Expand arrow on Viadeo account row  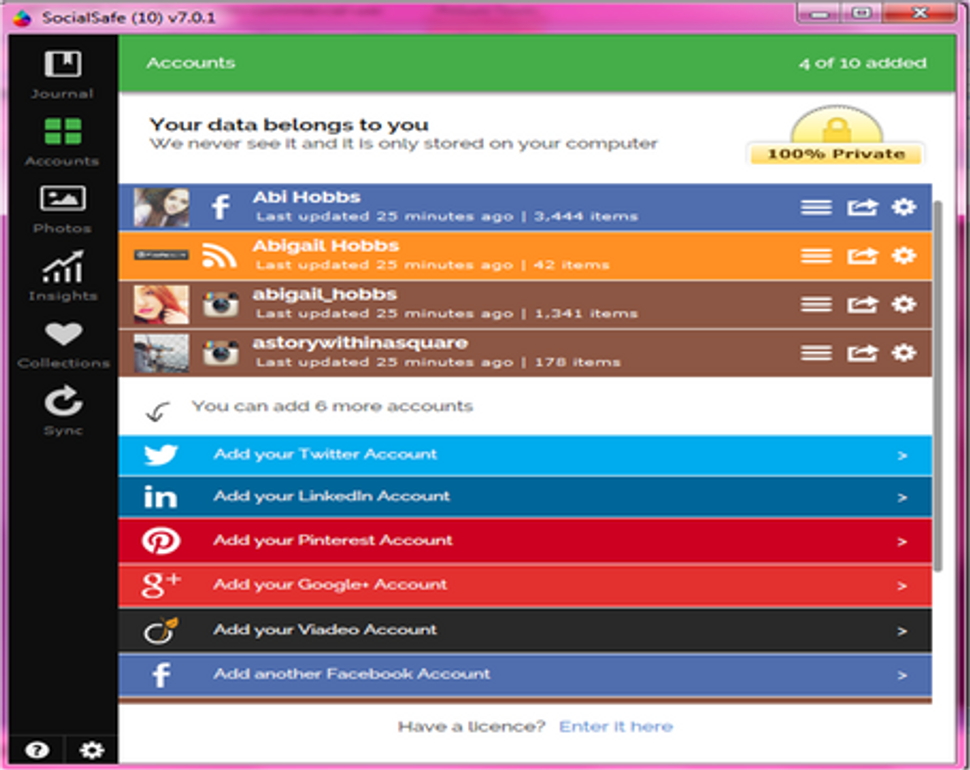(902, 631)
